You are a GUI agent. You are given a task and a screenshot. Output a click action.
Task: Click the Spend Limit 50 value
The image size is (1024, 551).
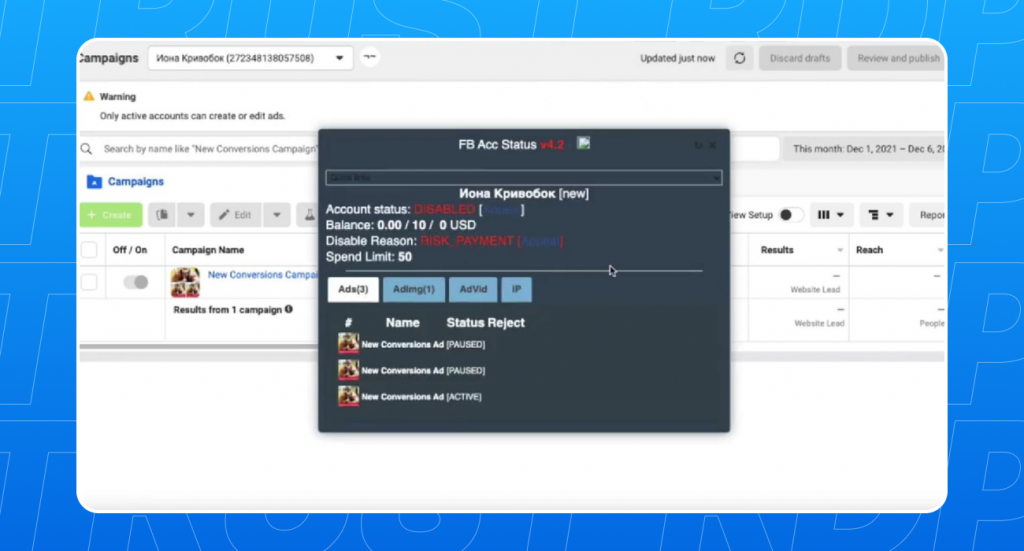coord(405,257)
